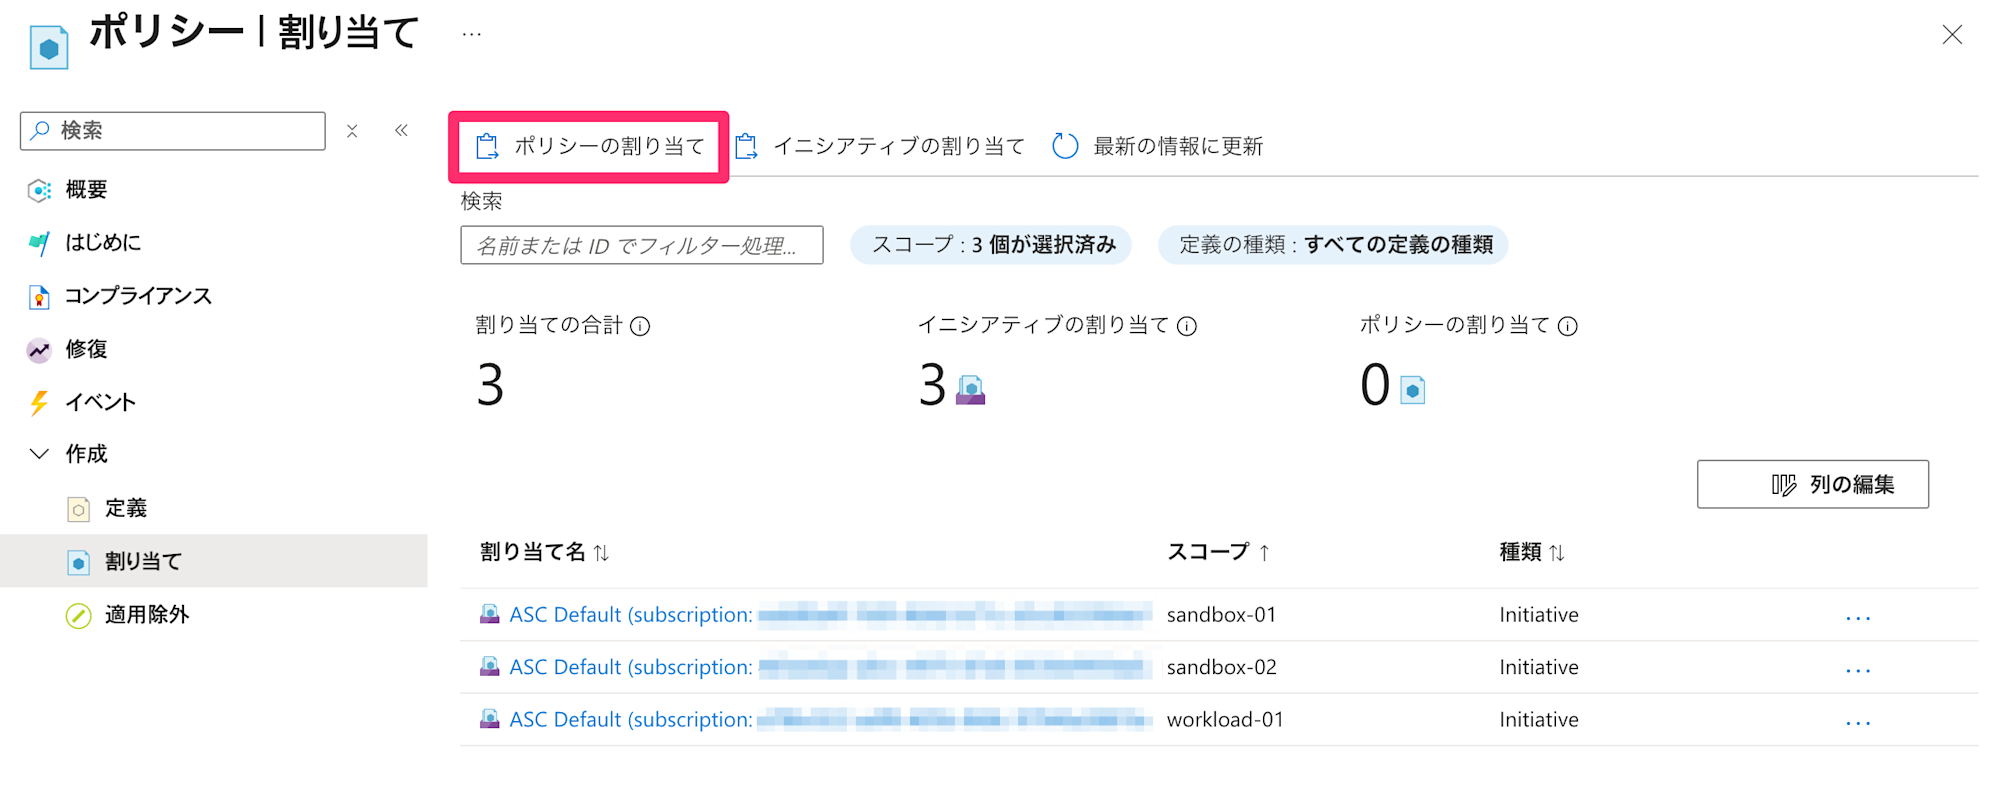Click the sandbox-01 scope cell
Image resolution: width=2000 pixels, height=798 pixels.
(x=1221, y=615)
